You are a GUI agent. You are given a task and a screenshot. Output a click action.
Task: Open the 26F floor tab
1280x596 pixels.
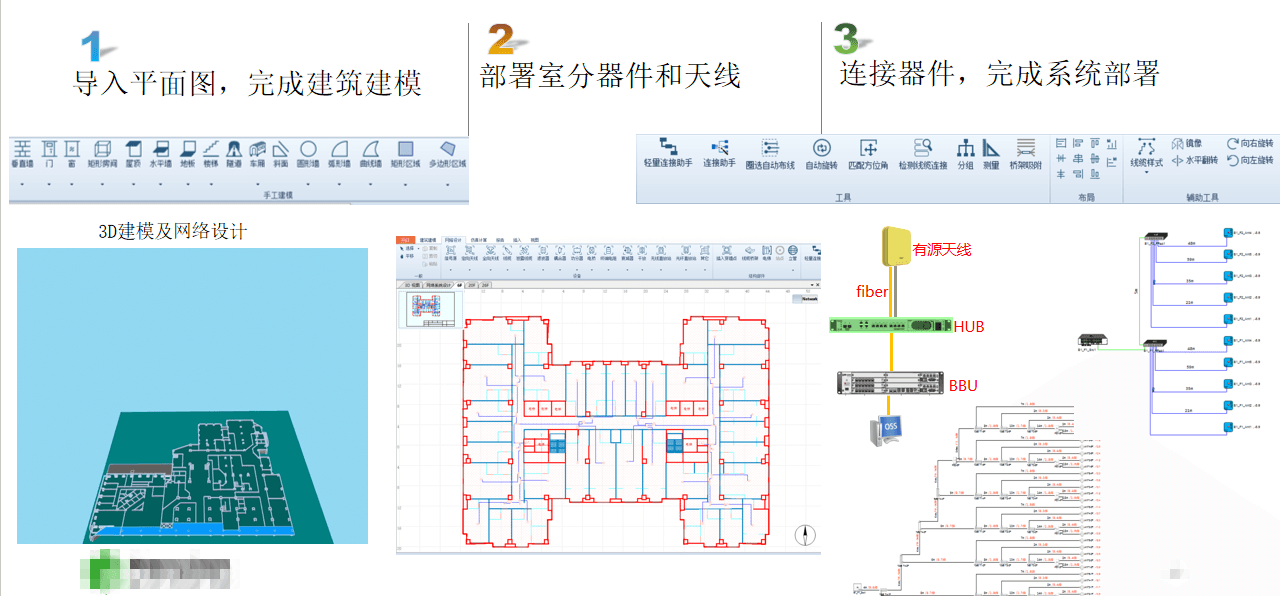coord(485,285)
